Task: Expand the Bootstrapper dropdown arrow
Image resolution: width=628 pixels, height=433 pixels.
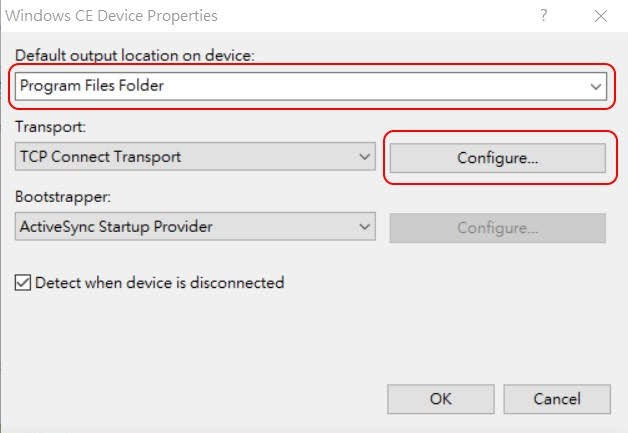Action: pyautogui.click(x=364, y=227)
